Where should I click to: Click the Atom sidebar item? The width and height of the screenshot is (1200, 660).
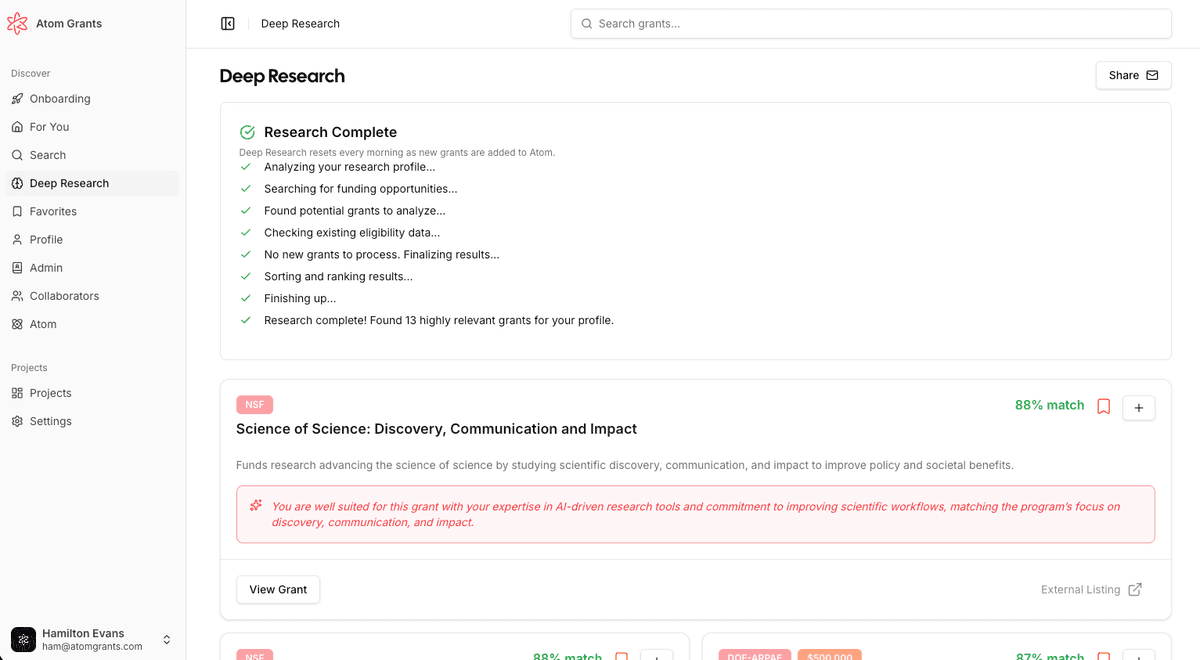point(43,324)
